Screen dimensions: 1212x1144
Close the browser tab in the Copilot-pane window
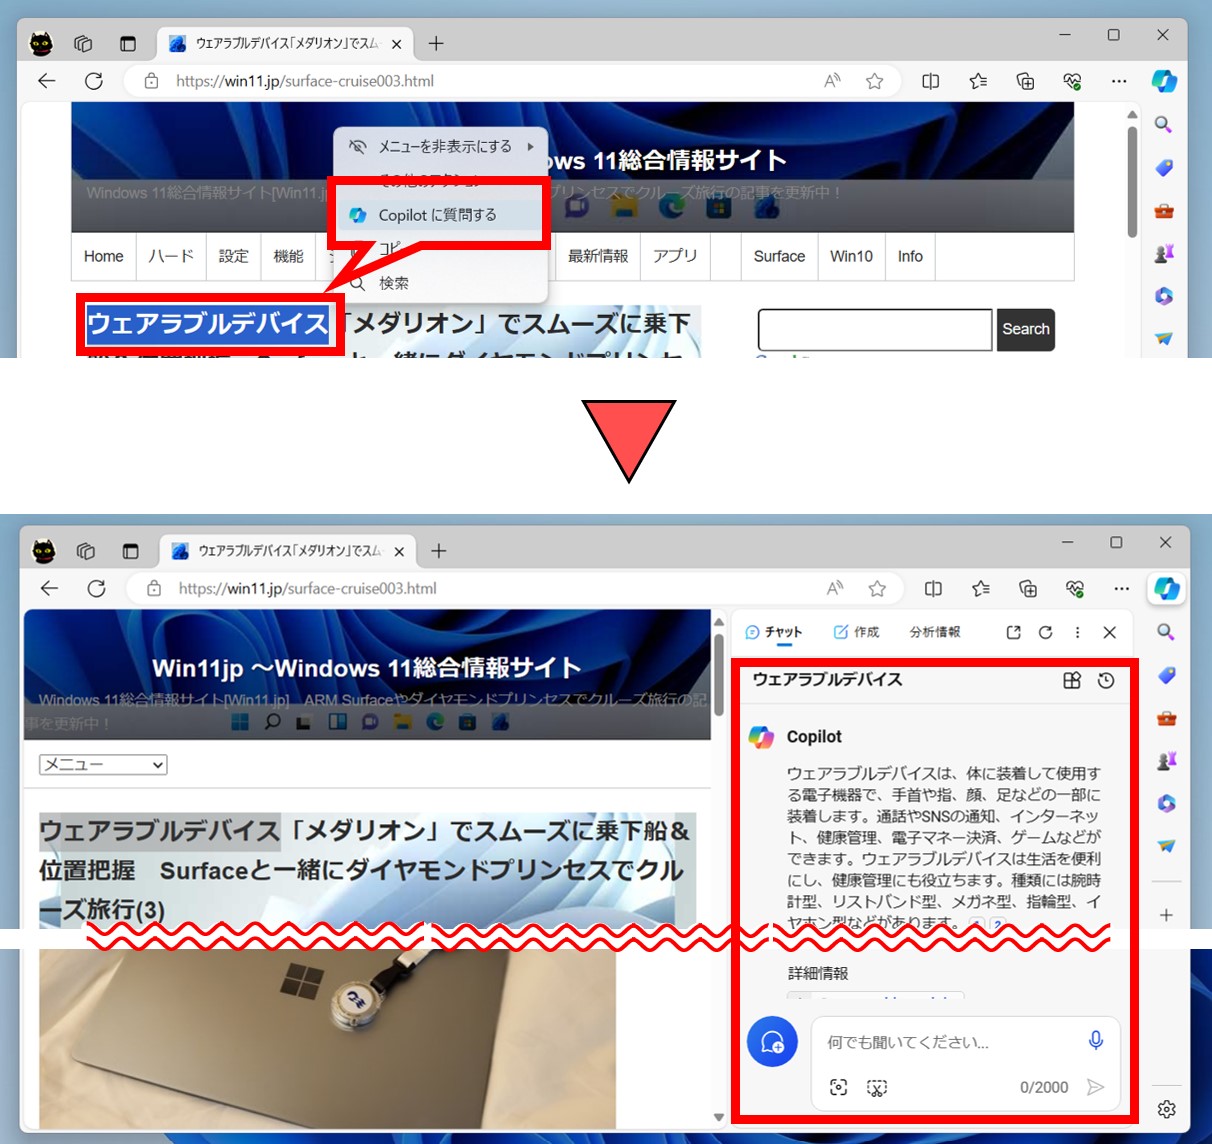(399, 551)
